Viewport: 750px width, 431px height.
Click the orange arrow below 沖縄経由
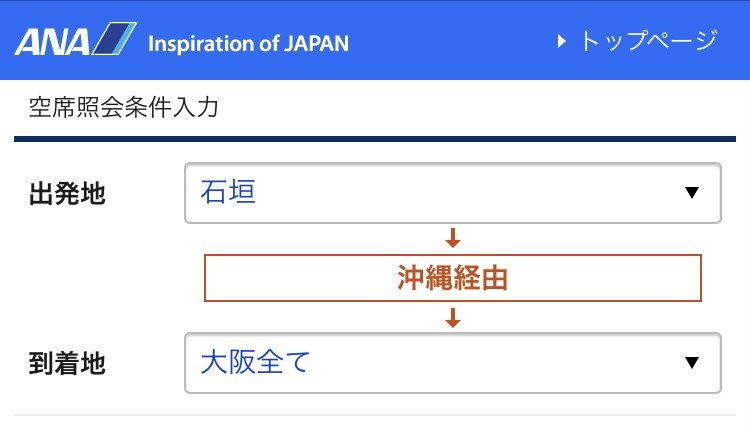click(452, 318)
